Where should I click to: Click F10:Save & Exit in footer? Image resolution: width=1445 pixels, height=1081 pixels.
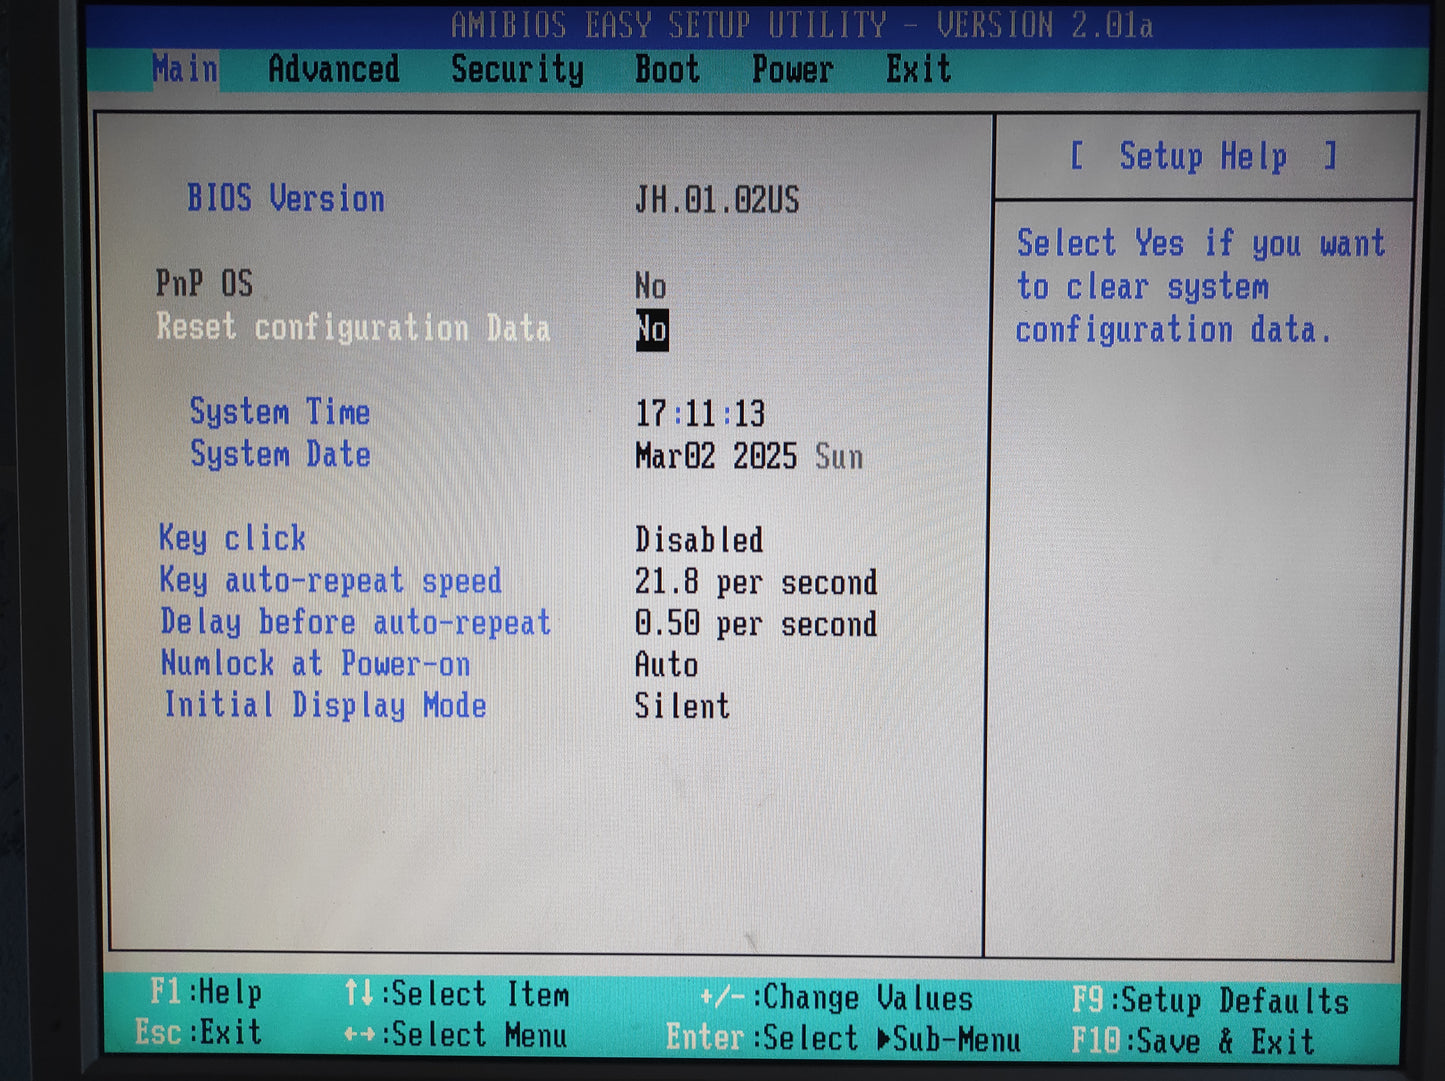click(x=1192, y=1041)
